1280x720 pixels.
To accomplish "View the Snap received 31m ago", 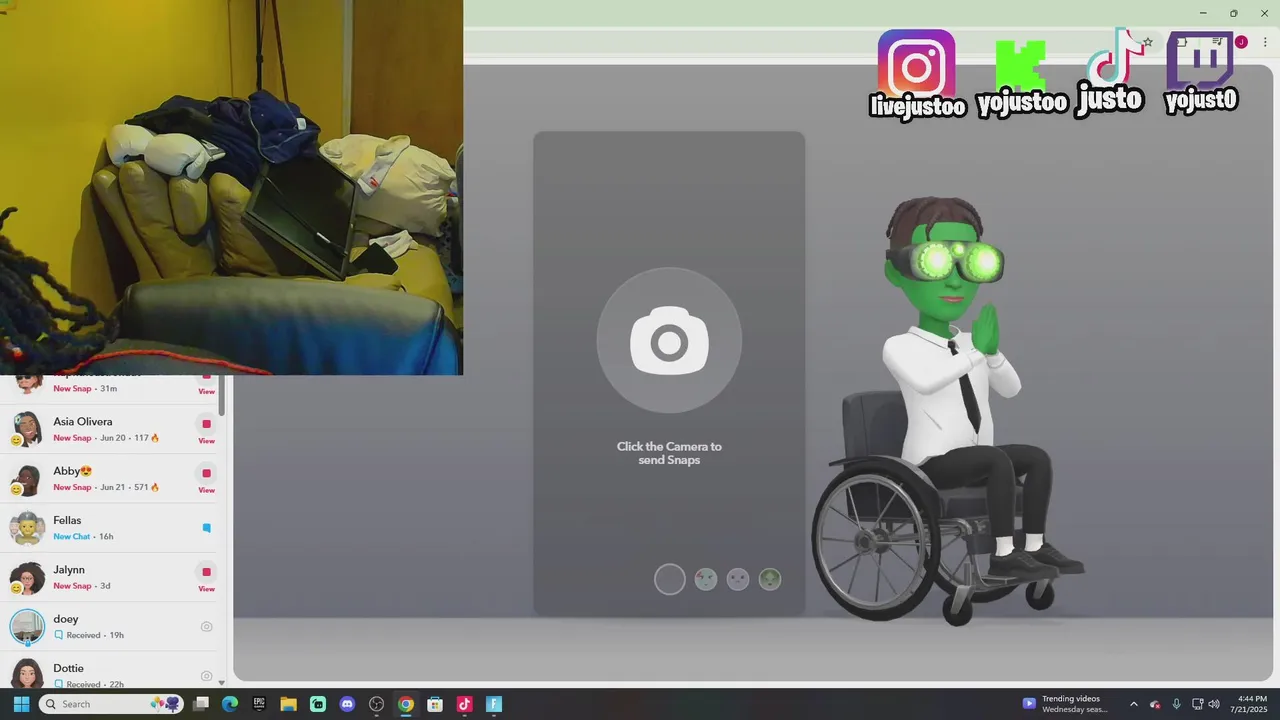I will coord(206,385).
